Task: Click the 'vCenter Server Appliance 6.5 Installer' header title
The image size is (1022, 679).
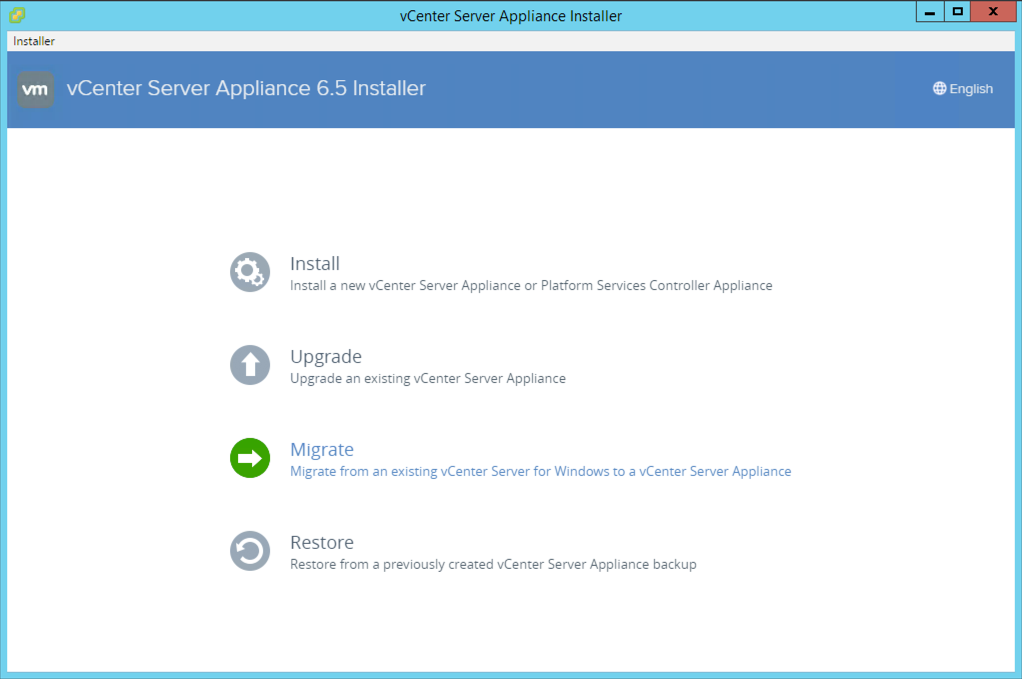Action: click(x=246, y=88)
